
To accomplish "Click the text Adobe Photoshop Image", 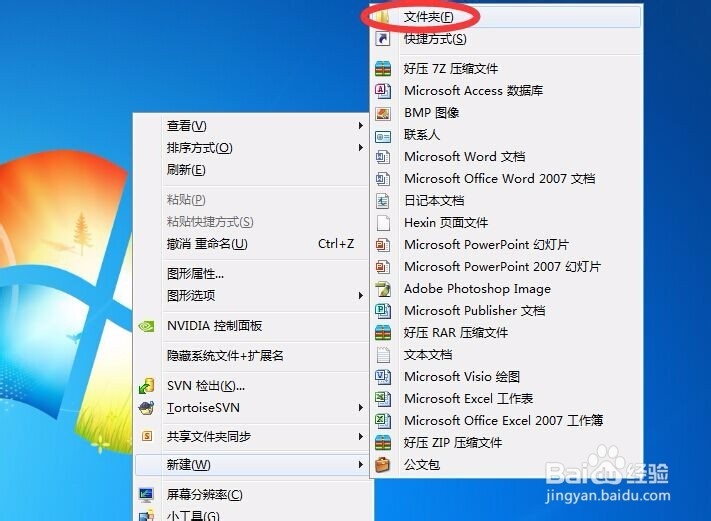I will click(477, 289).
